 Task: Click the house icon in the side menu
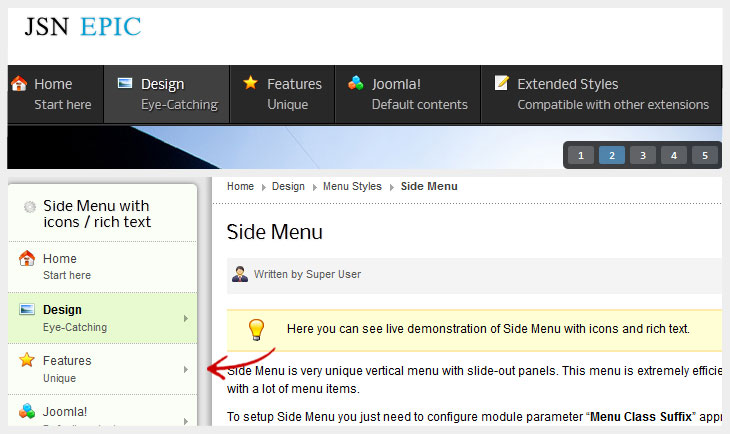pos(27,259)
